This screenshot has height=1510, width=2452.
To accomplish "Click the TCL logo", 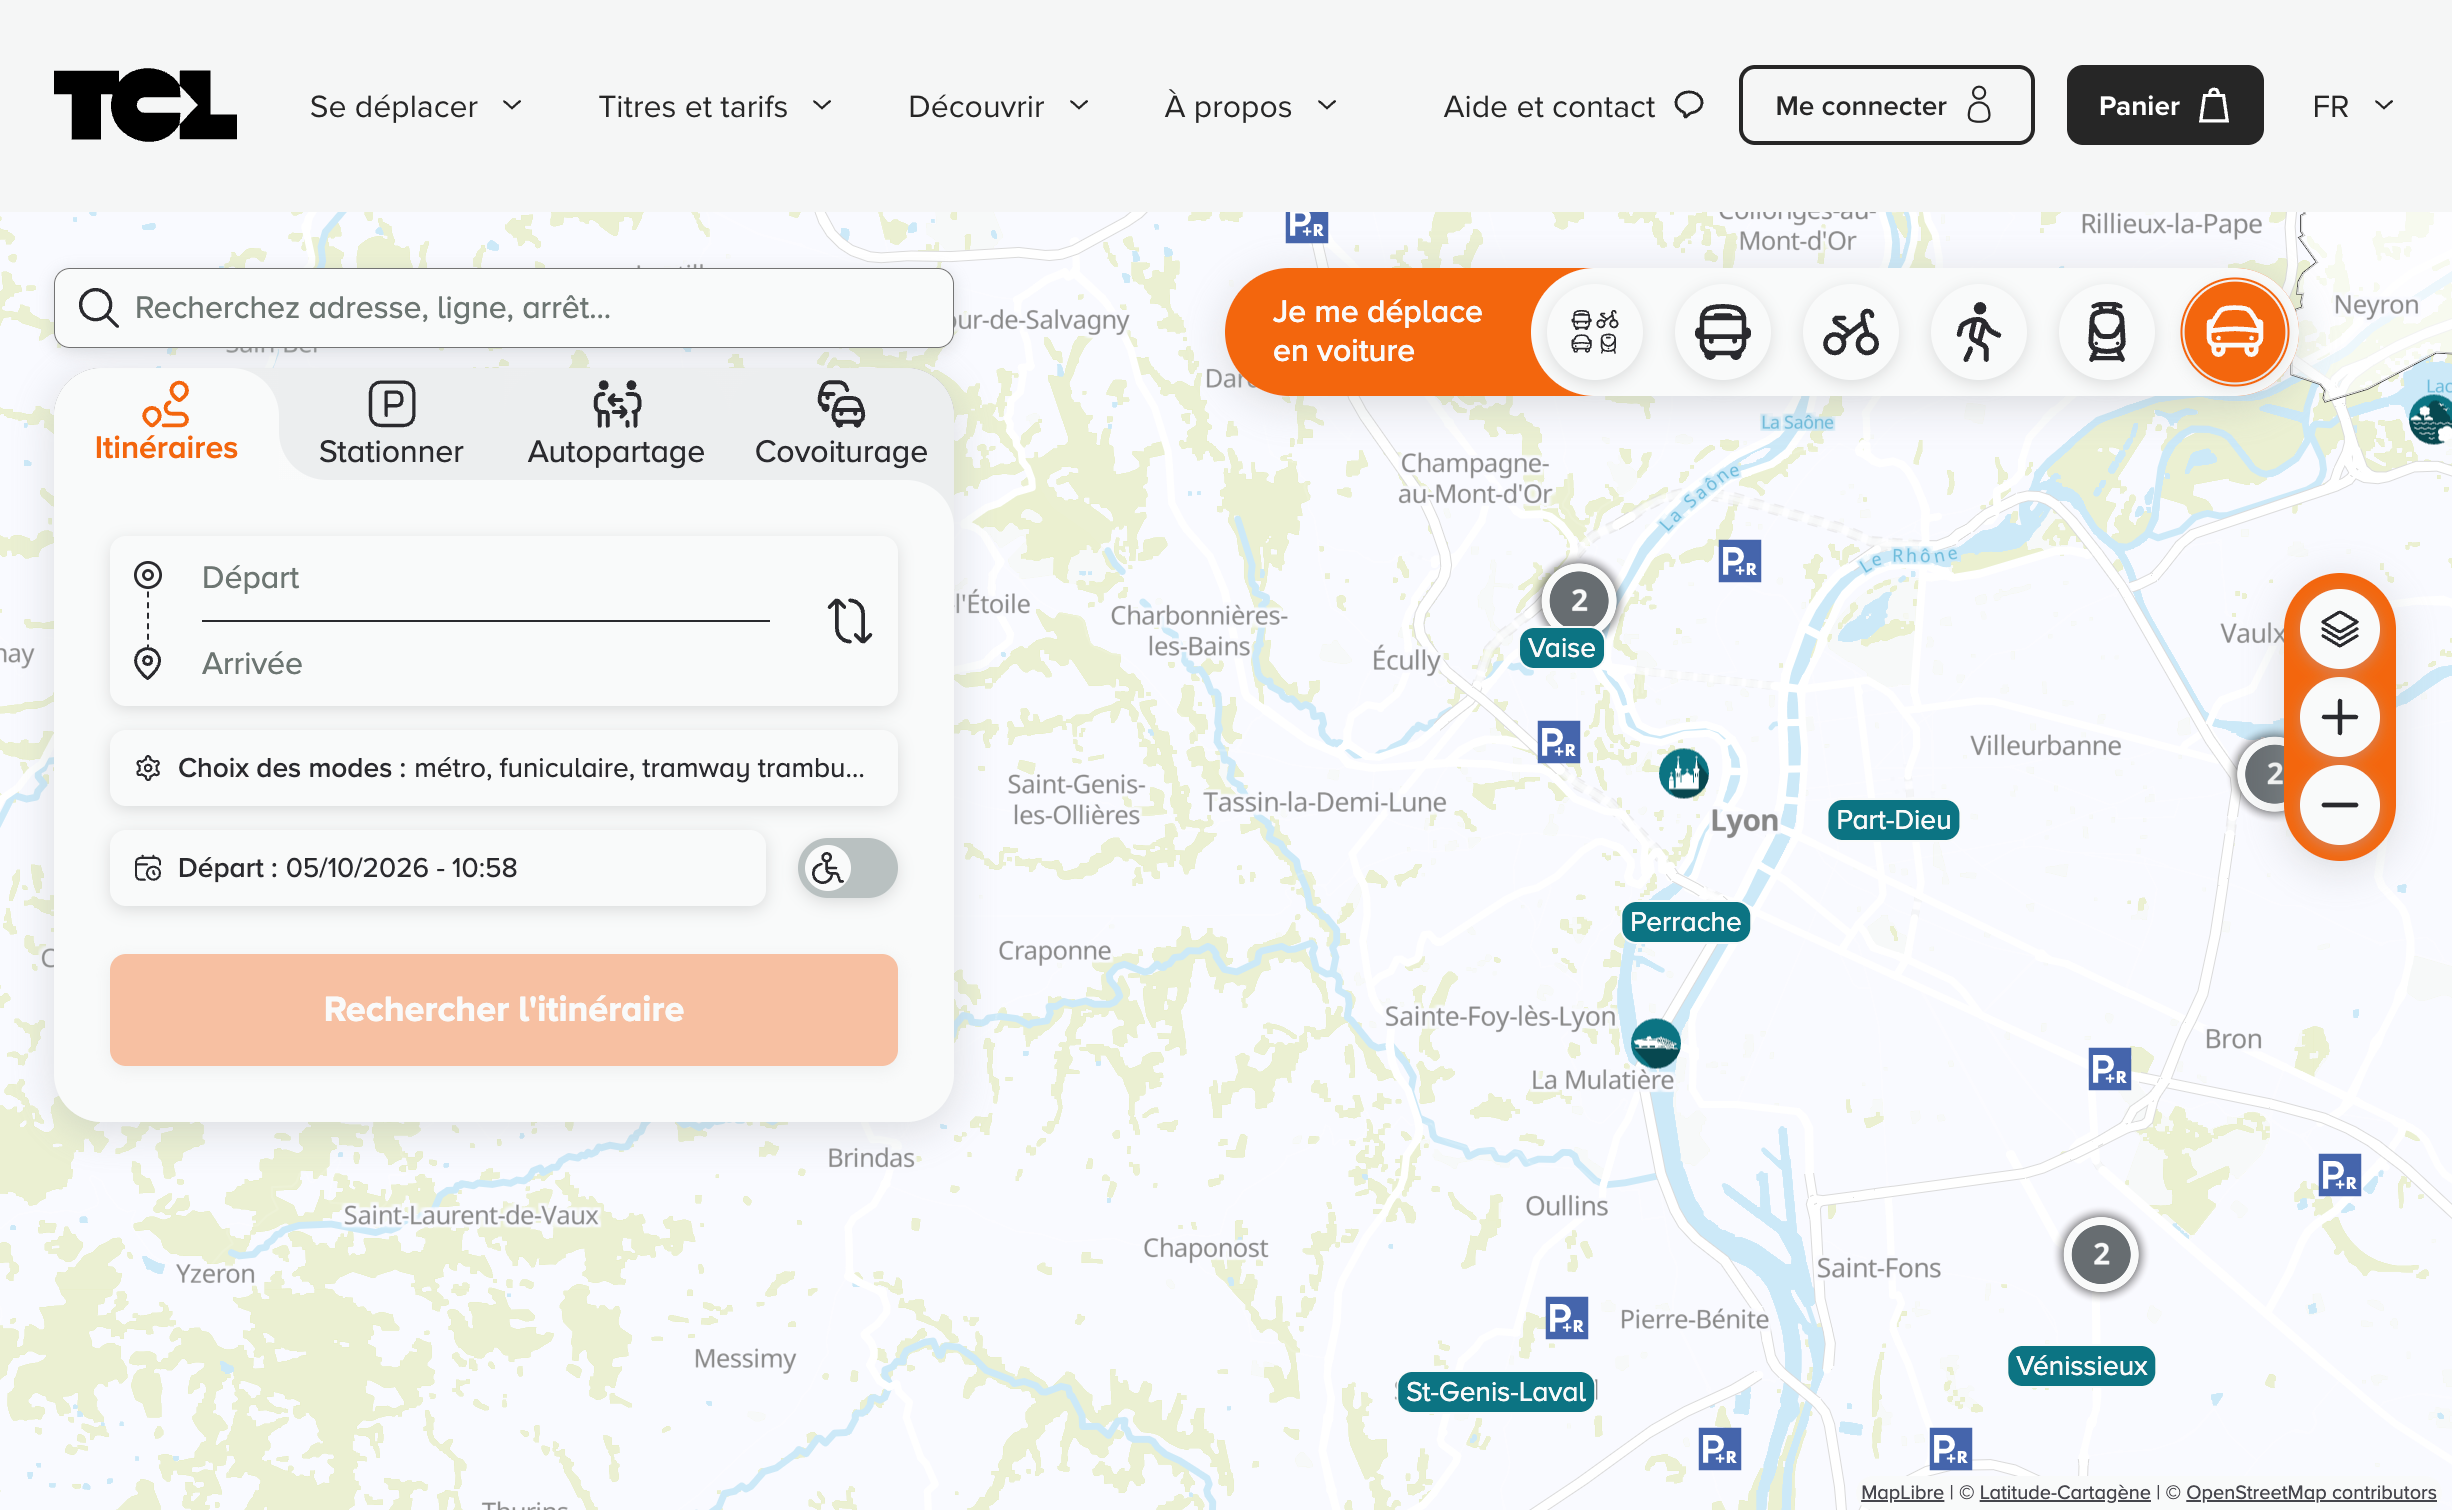I will coord(145,105).
